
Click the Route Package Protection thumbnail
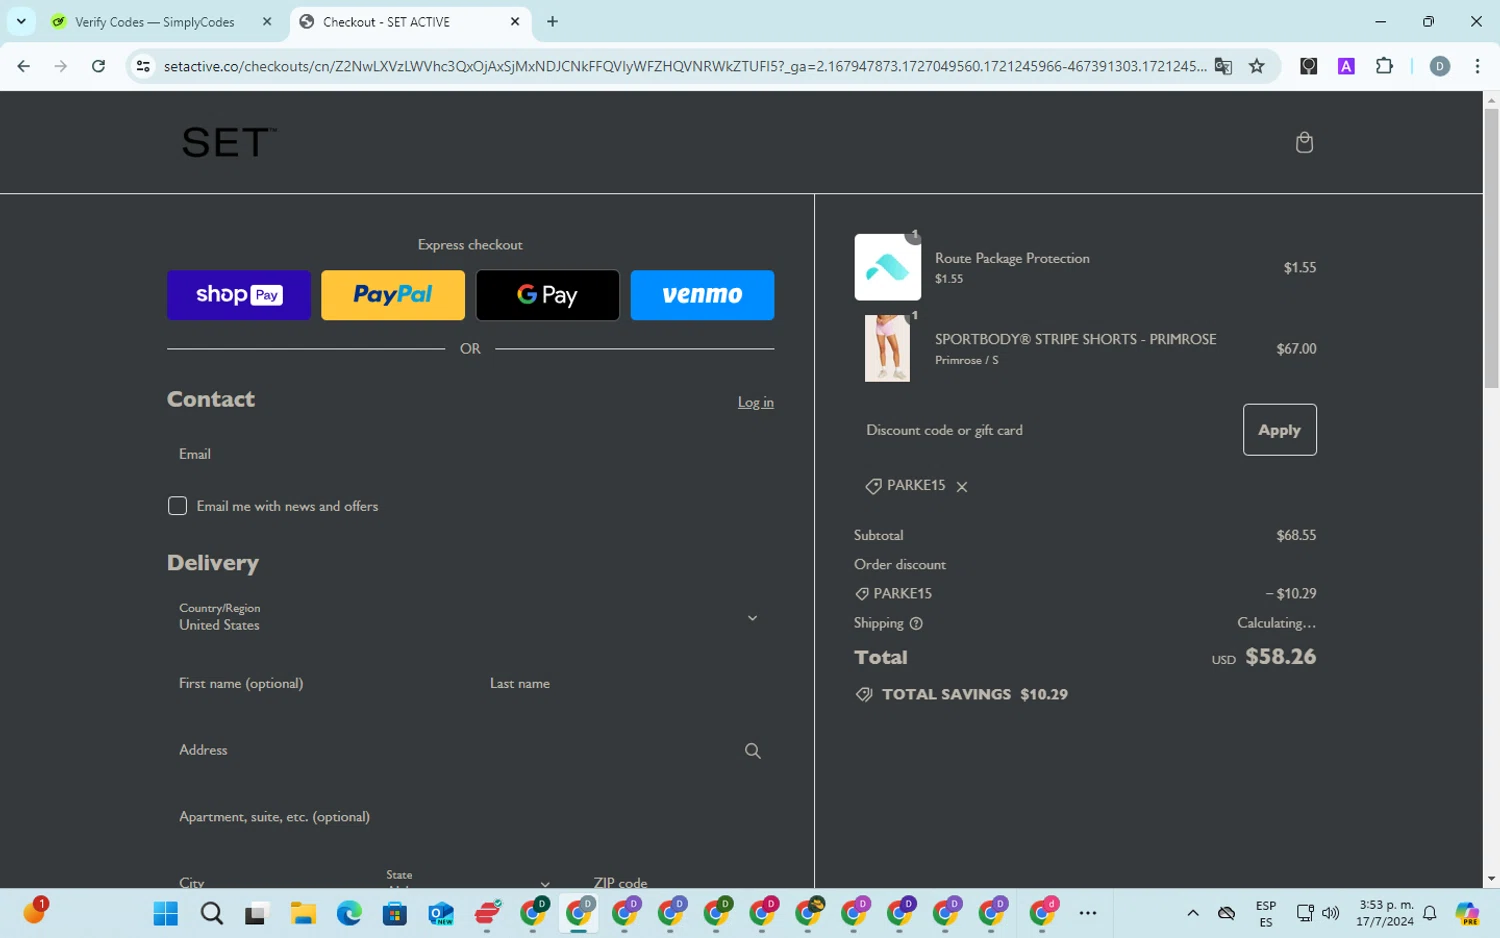pos(887,267)
